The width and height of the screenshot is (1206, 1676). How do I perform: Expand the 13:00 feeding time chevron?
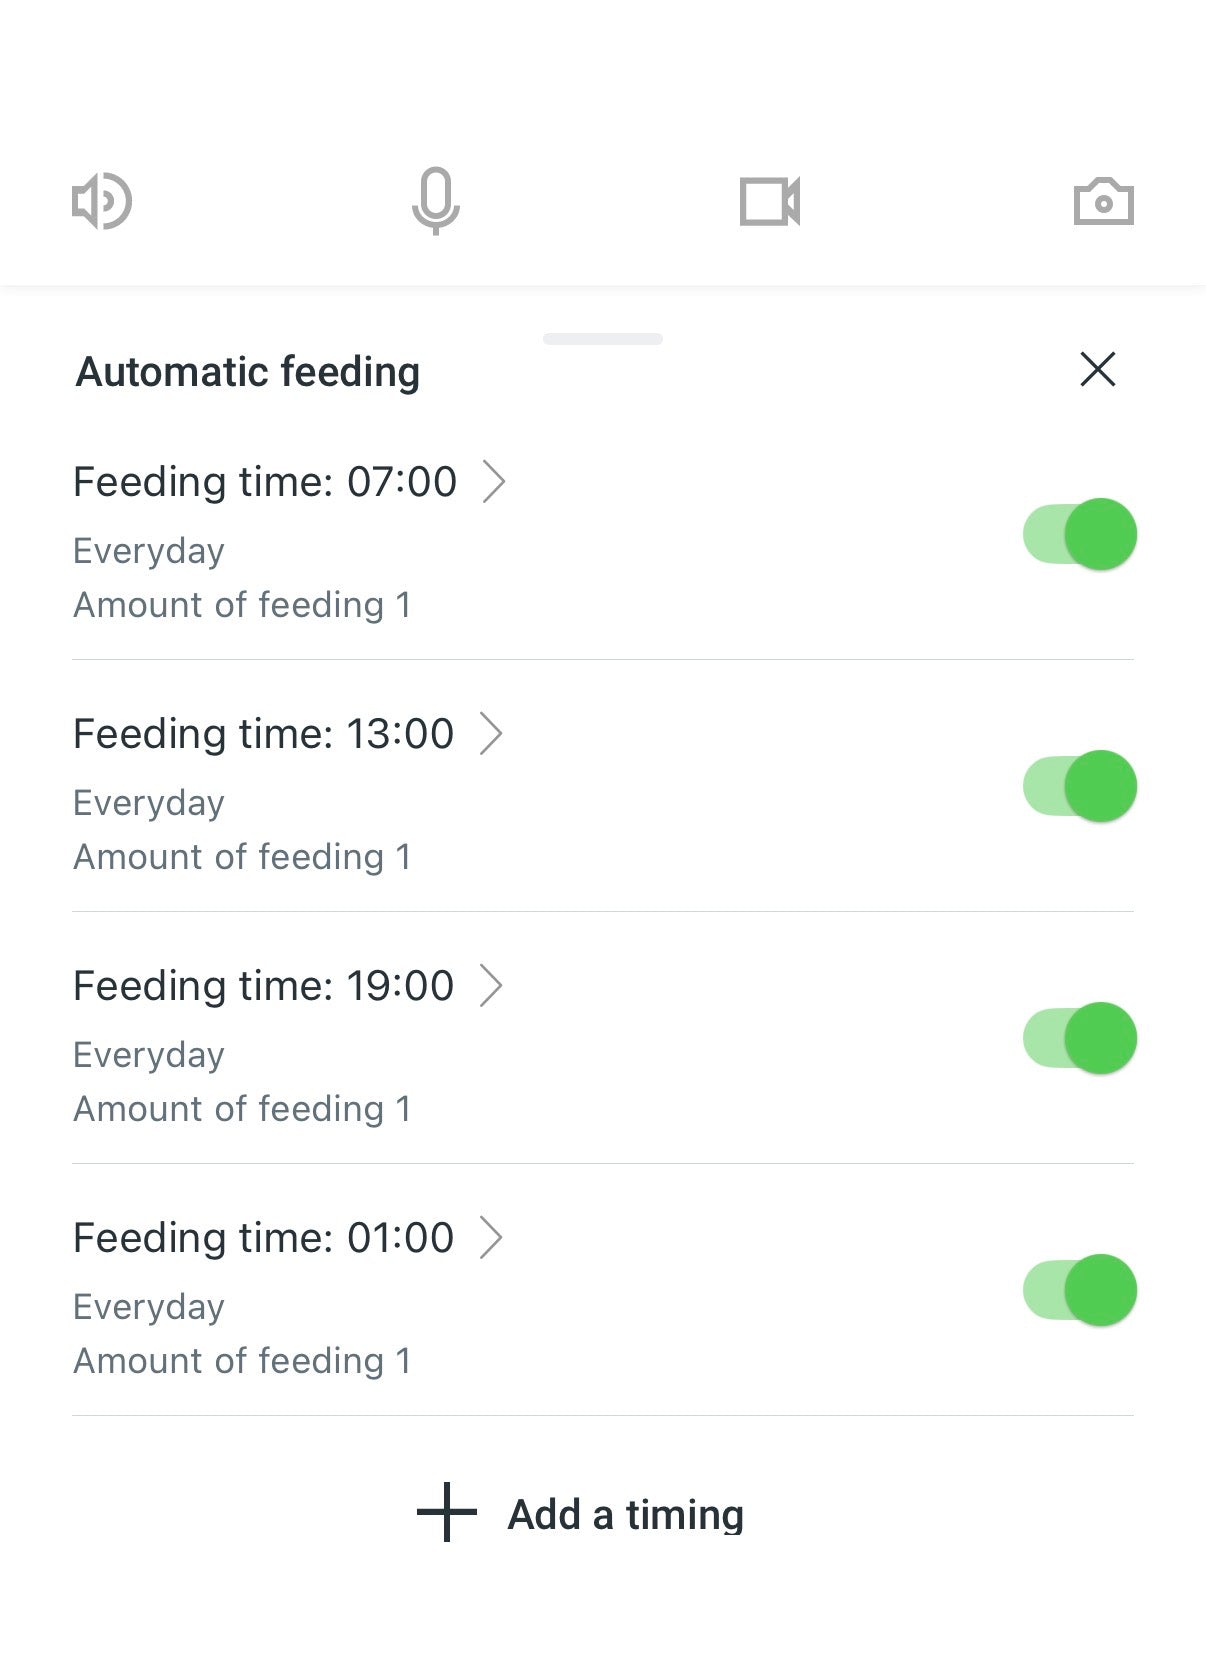tap(491, 733)
